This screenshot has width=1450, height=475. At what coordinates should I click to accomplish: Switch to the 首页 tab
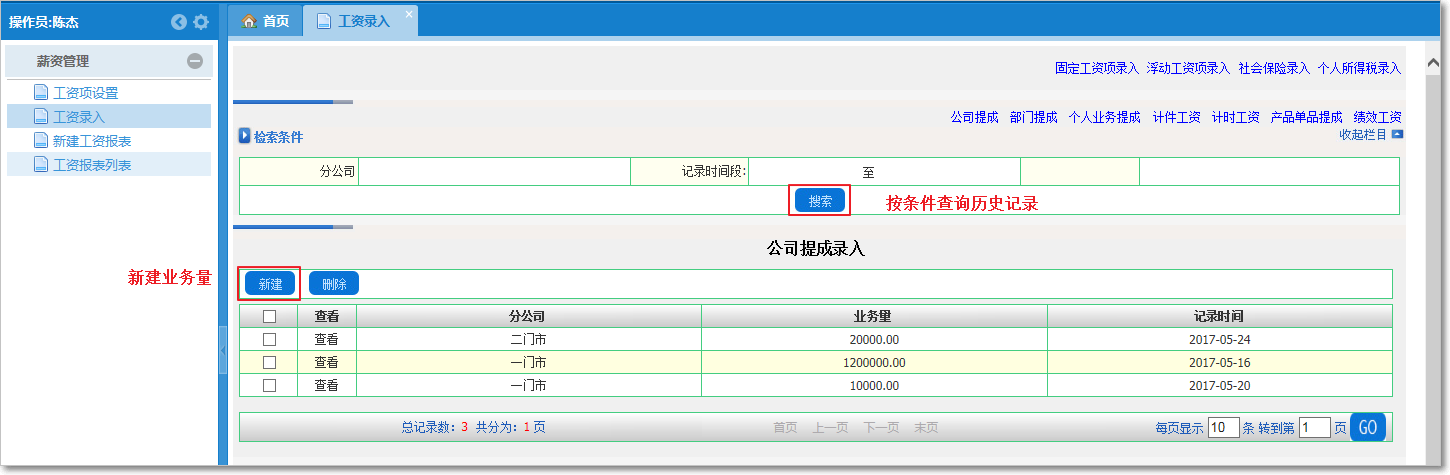(x=266, y=21)
